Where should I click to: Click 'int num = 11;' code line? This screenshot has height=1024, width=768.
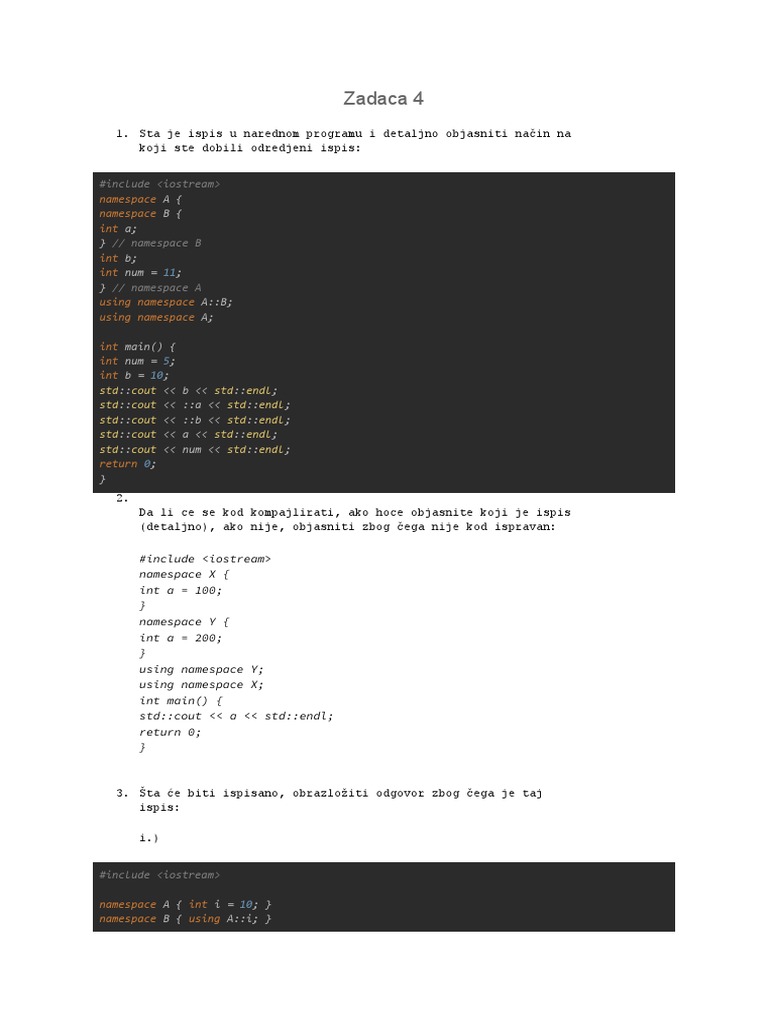click(140, 272)
